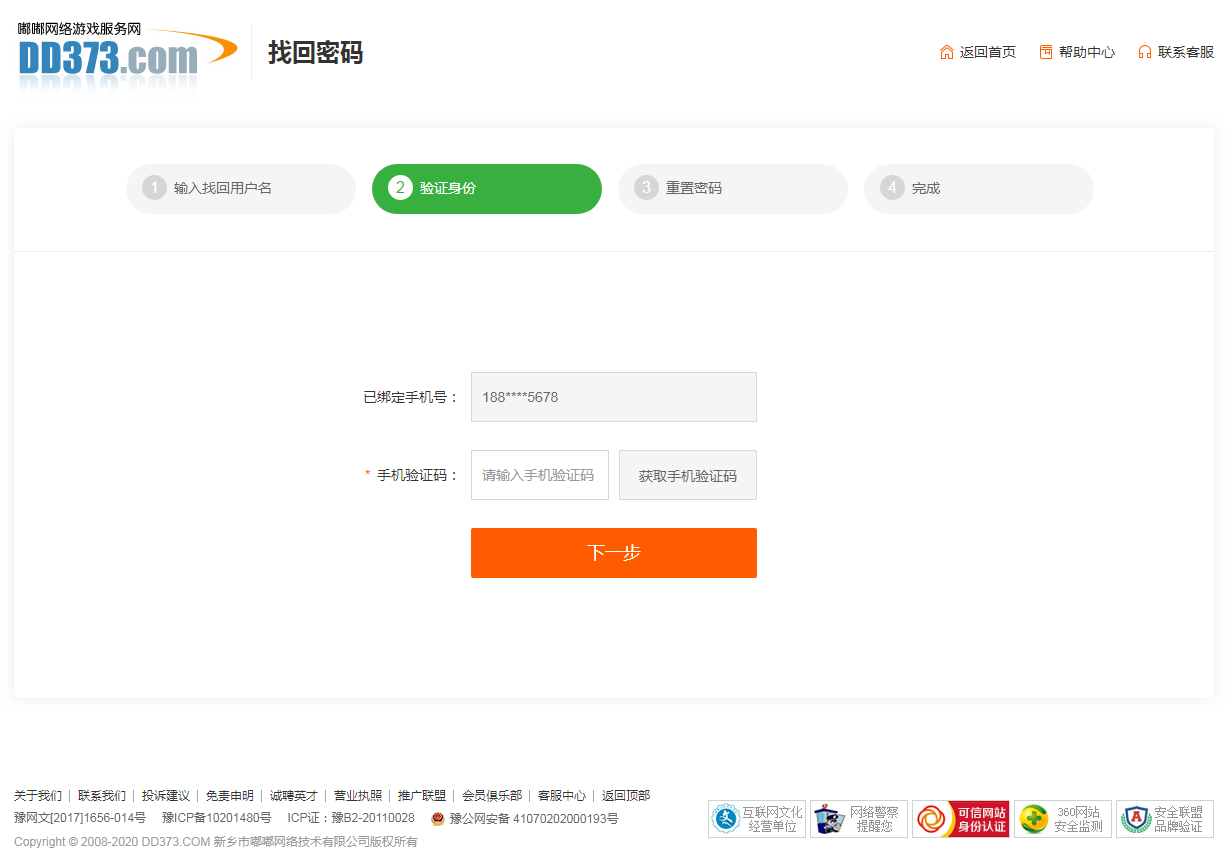Open the 互联网文化经营单位 badge

(x=757, y=819)
